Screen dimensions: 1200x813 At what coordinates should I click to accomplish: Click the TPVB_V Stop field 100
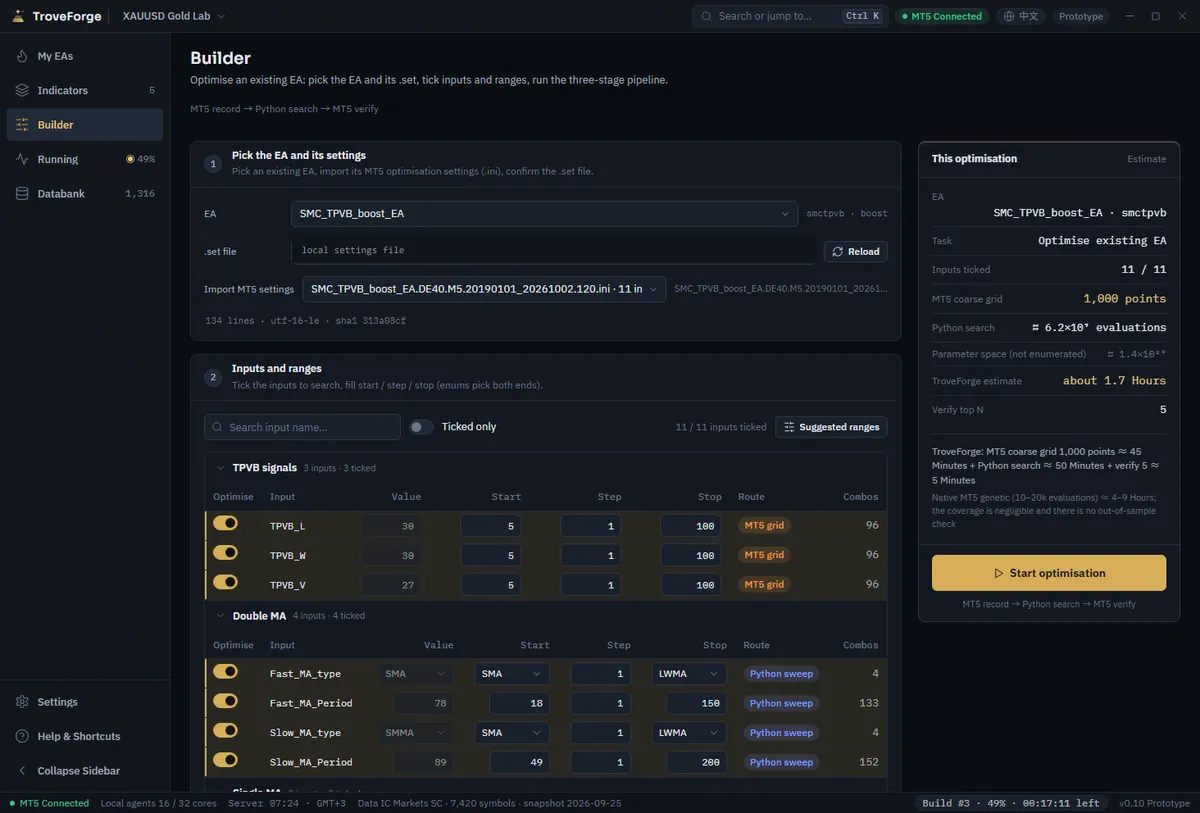pyautogui.click(x=691, y=585)
